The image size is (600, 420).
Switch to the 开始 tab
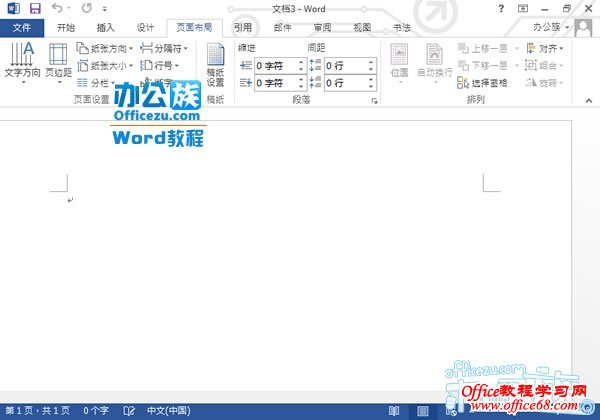pos(66,28)
